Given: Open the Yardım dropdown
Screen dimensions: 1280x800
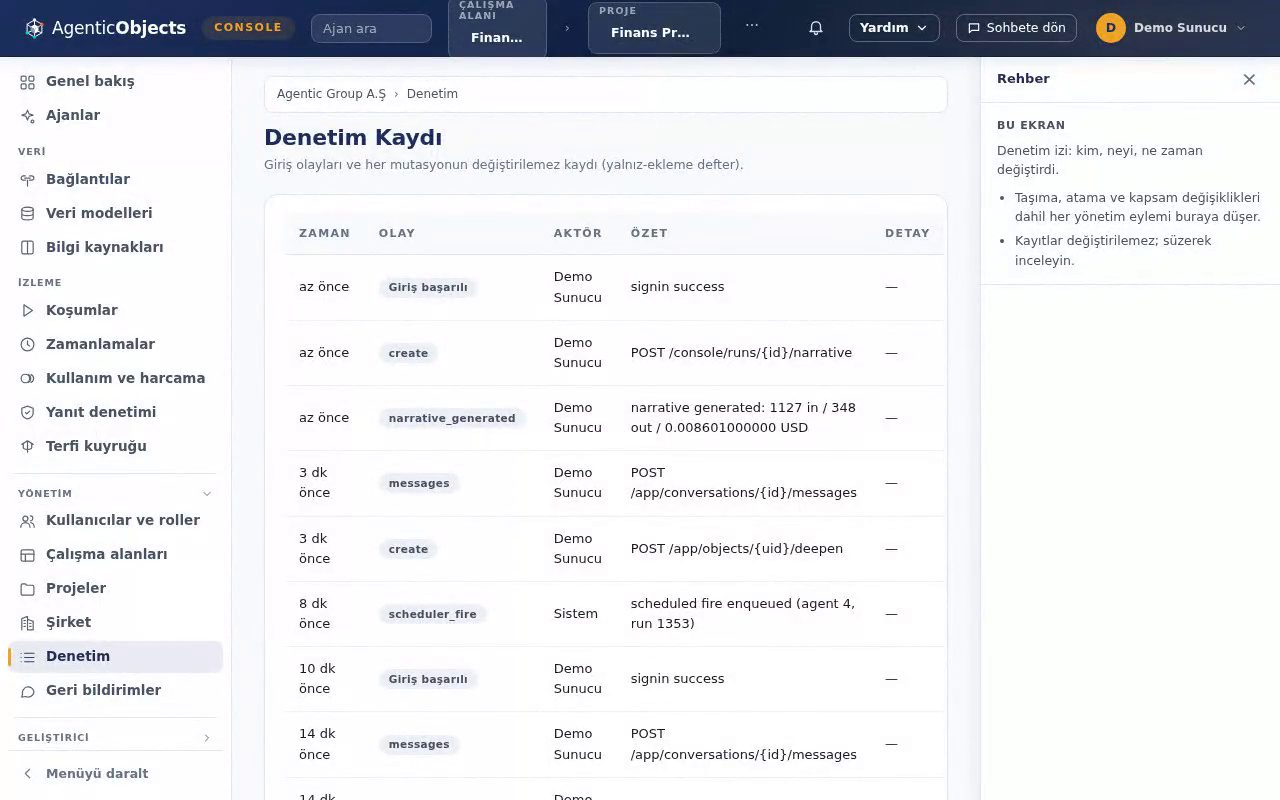Looking at the screenshot, I should [894, 28].
